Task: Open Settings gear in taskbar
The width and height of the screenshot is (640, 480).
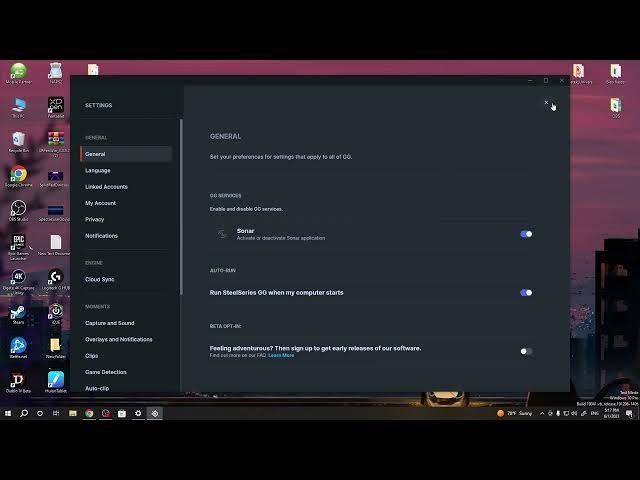Action: click(x=138, y=413)
